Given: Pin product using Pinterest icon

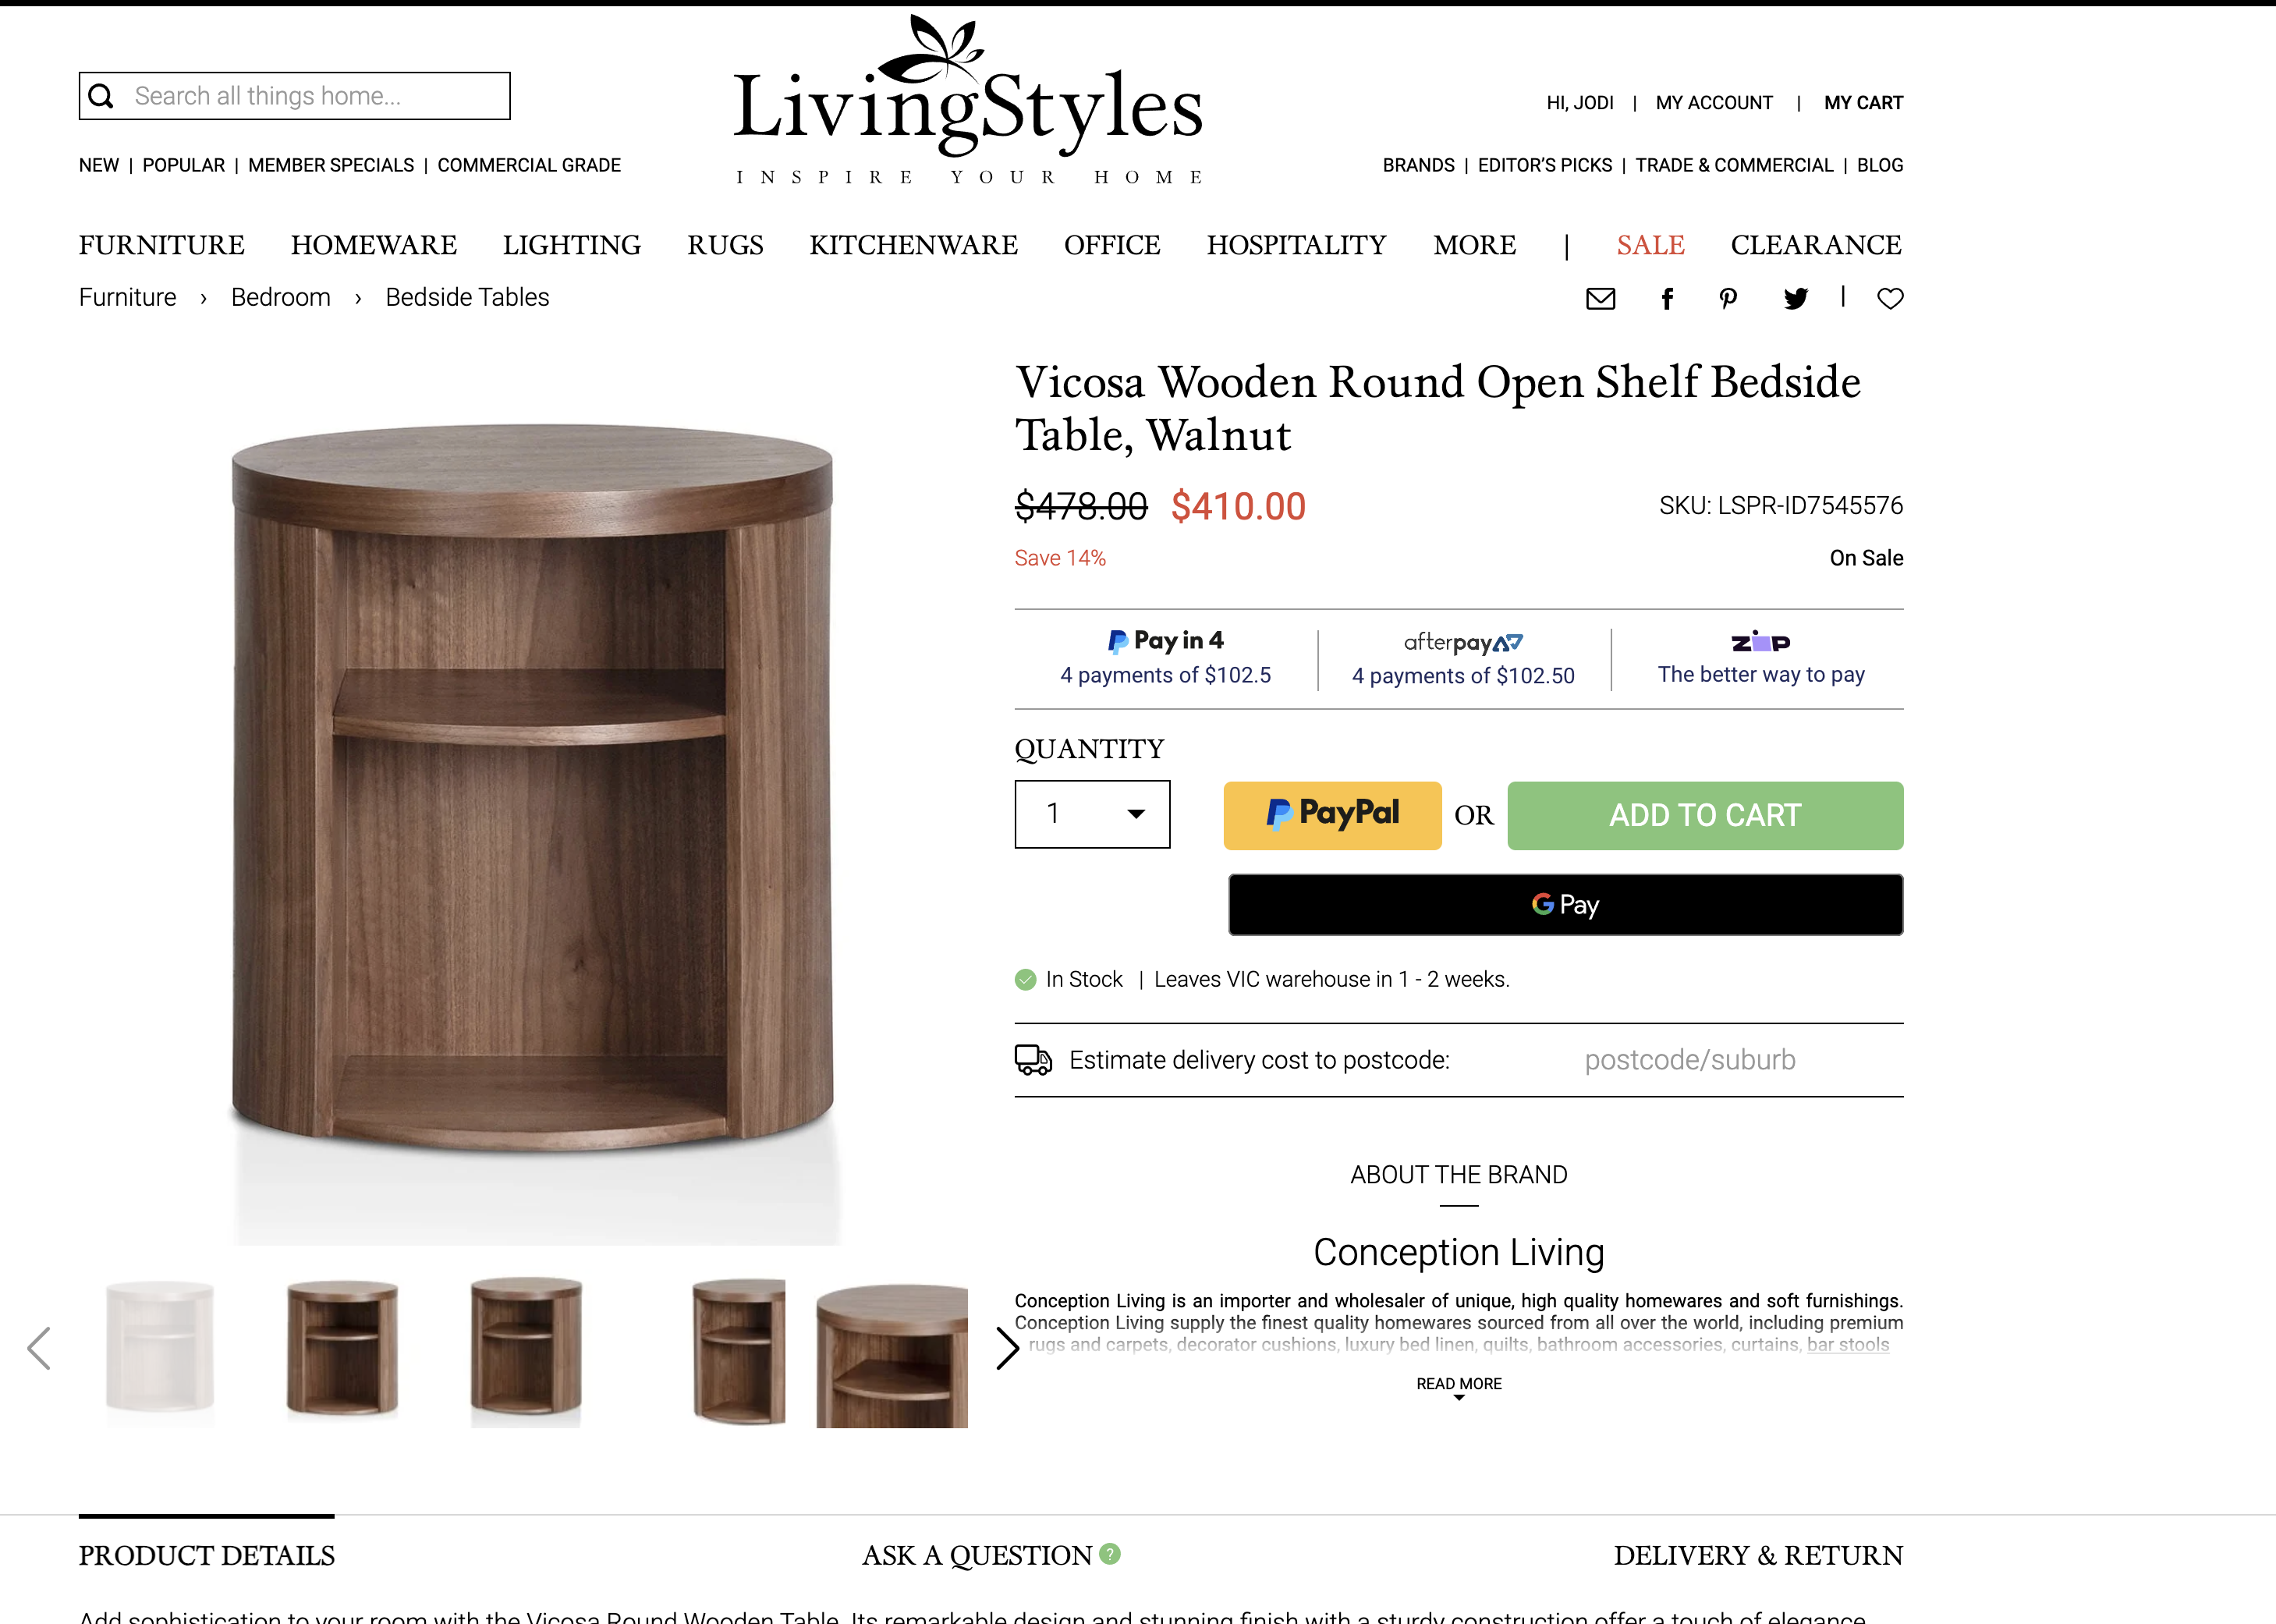Looking at the screenshot, I should (1728, 299).
